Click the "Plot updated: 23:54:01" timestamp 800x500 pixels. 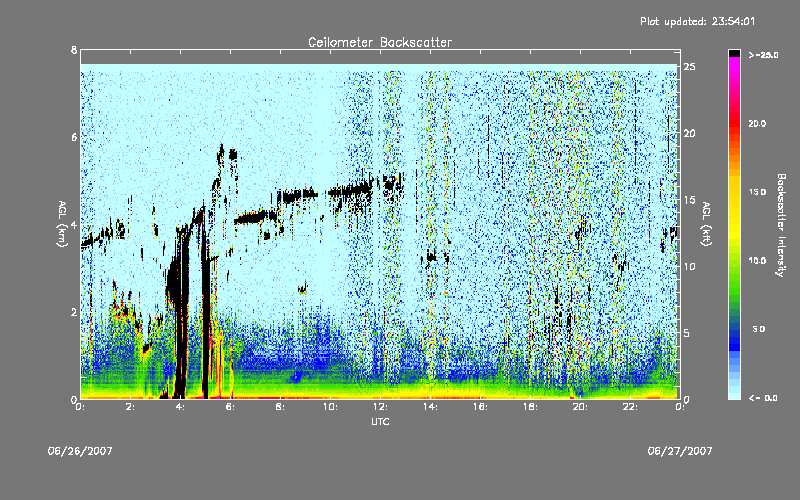[x=697, y=21]
